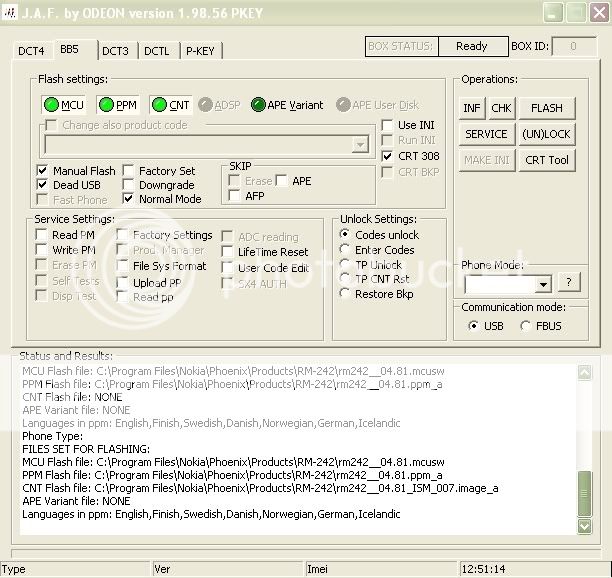This screenshot has width=612, height=578.
Task: Click the log scrollbar up arrow
Action: [584, 372]
